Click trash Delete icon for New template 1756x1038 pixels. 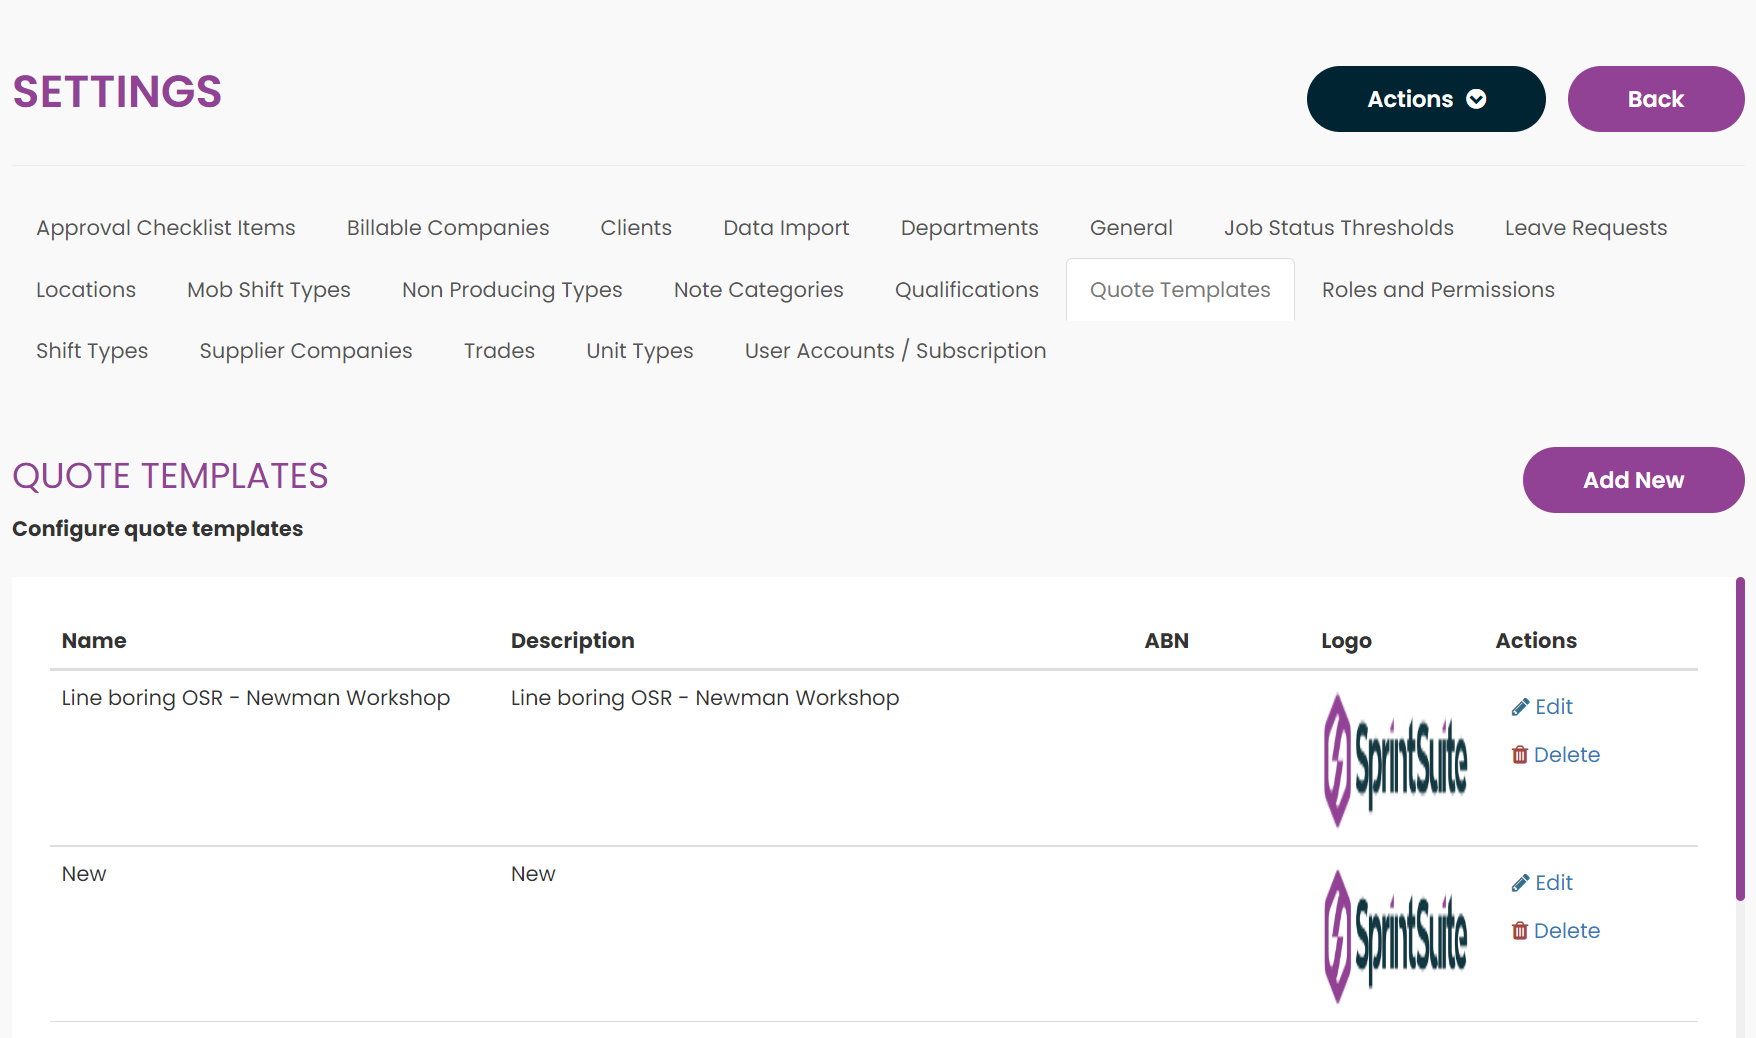(x=1520, y=931)
